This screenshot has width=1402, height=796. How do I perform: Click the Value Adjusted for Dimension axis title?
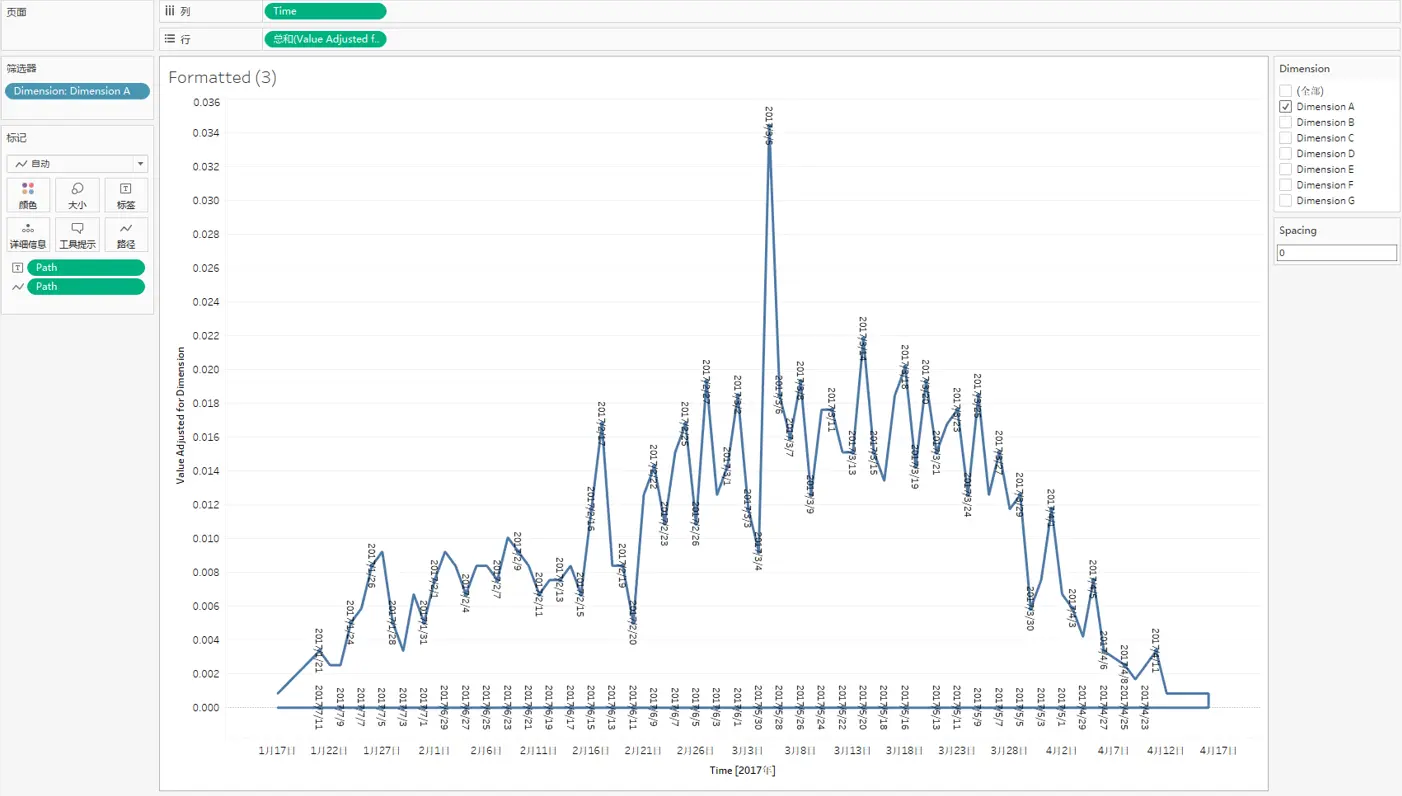pos(181,415)
